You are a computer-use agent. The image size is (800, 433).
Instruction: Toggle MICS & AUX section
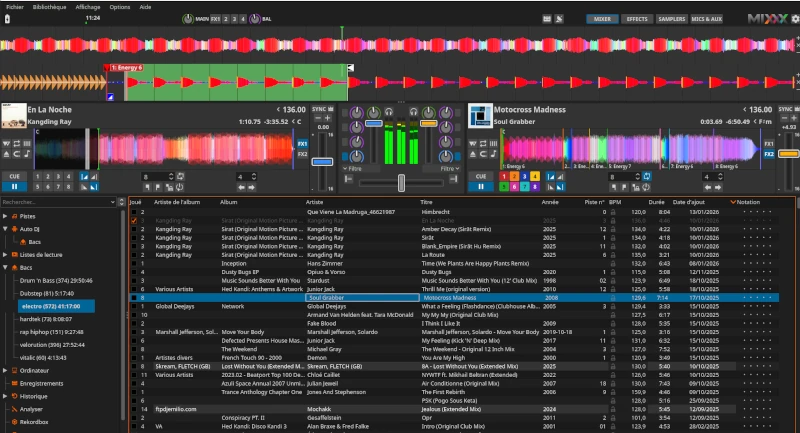pyautogui.click(x=707, y=19)
